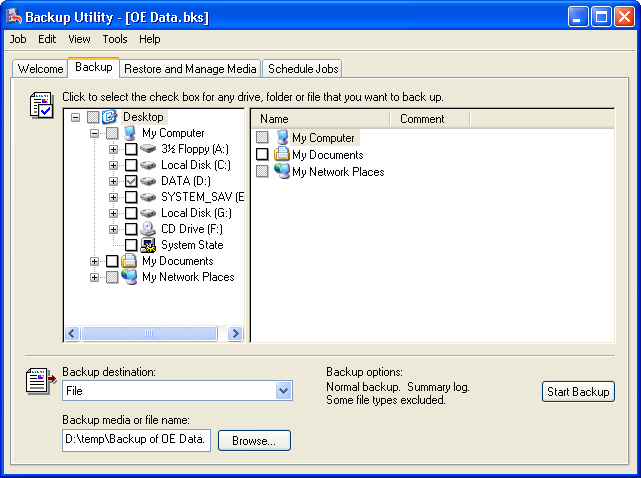Click My Documents folder icon in right pane
This screenshot has height=478, width=641.
[x=282, y=154]
